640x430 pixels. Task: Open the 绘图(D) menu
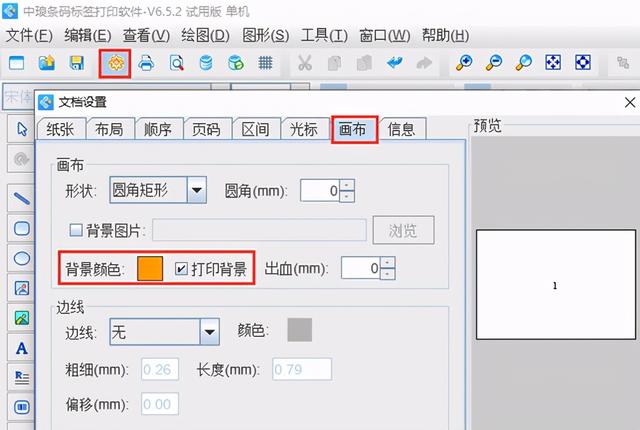pyautogui.click(x=205, y=35)
